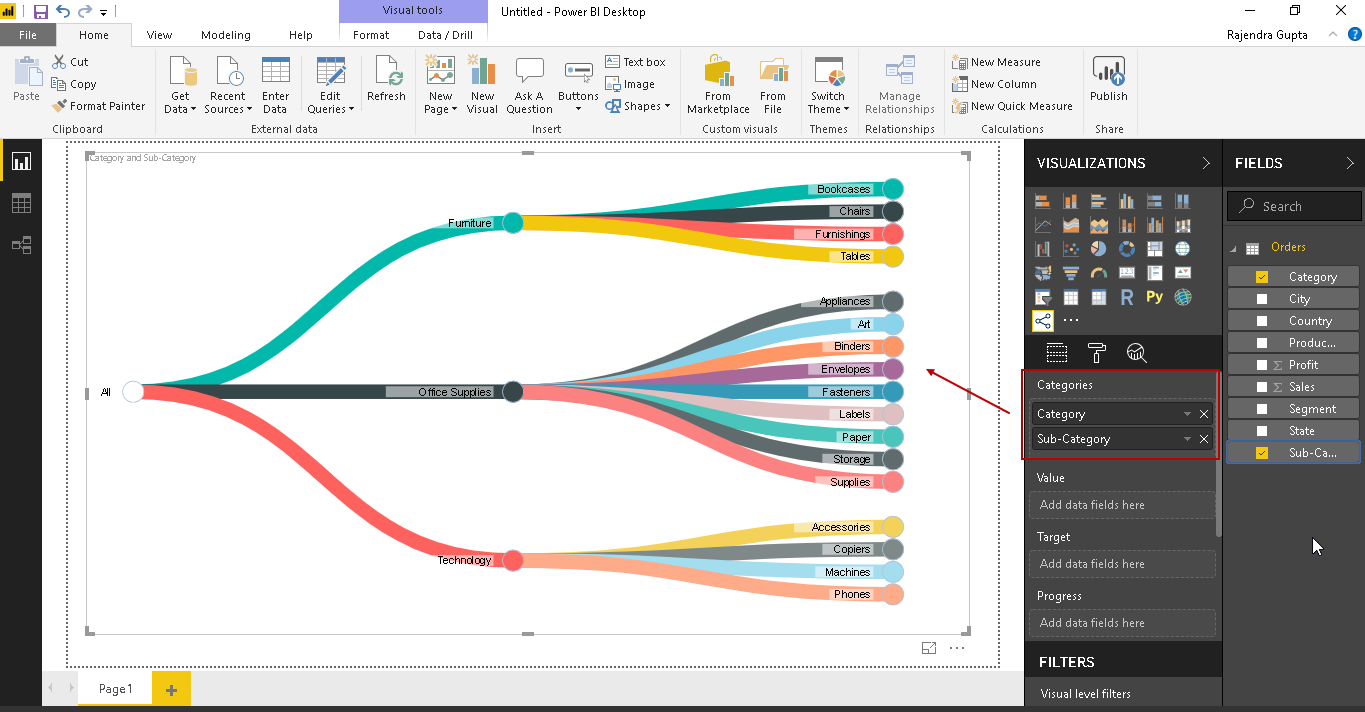
Task: Switch to Data view in left sidebar
Action: [x=21, y=203]
